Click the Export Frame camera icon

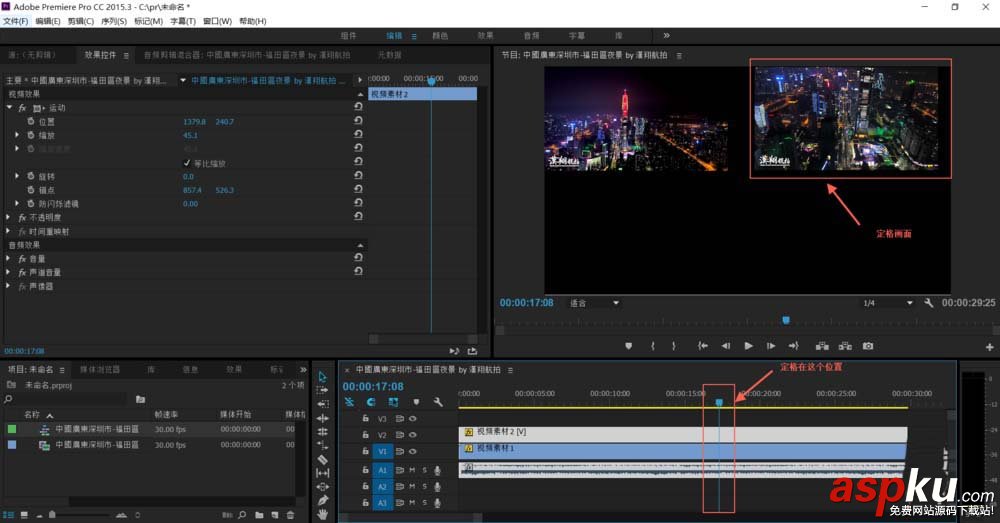pyautogui.click(x=868, y=346)
